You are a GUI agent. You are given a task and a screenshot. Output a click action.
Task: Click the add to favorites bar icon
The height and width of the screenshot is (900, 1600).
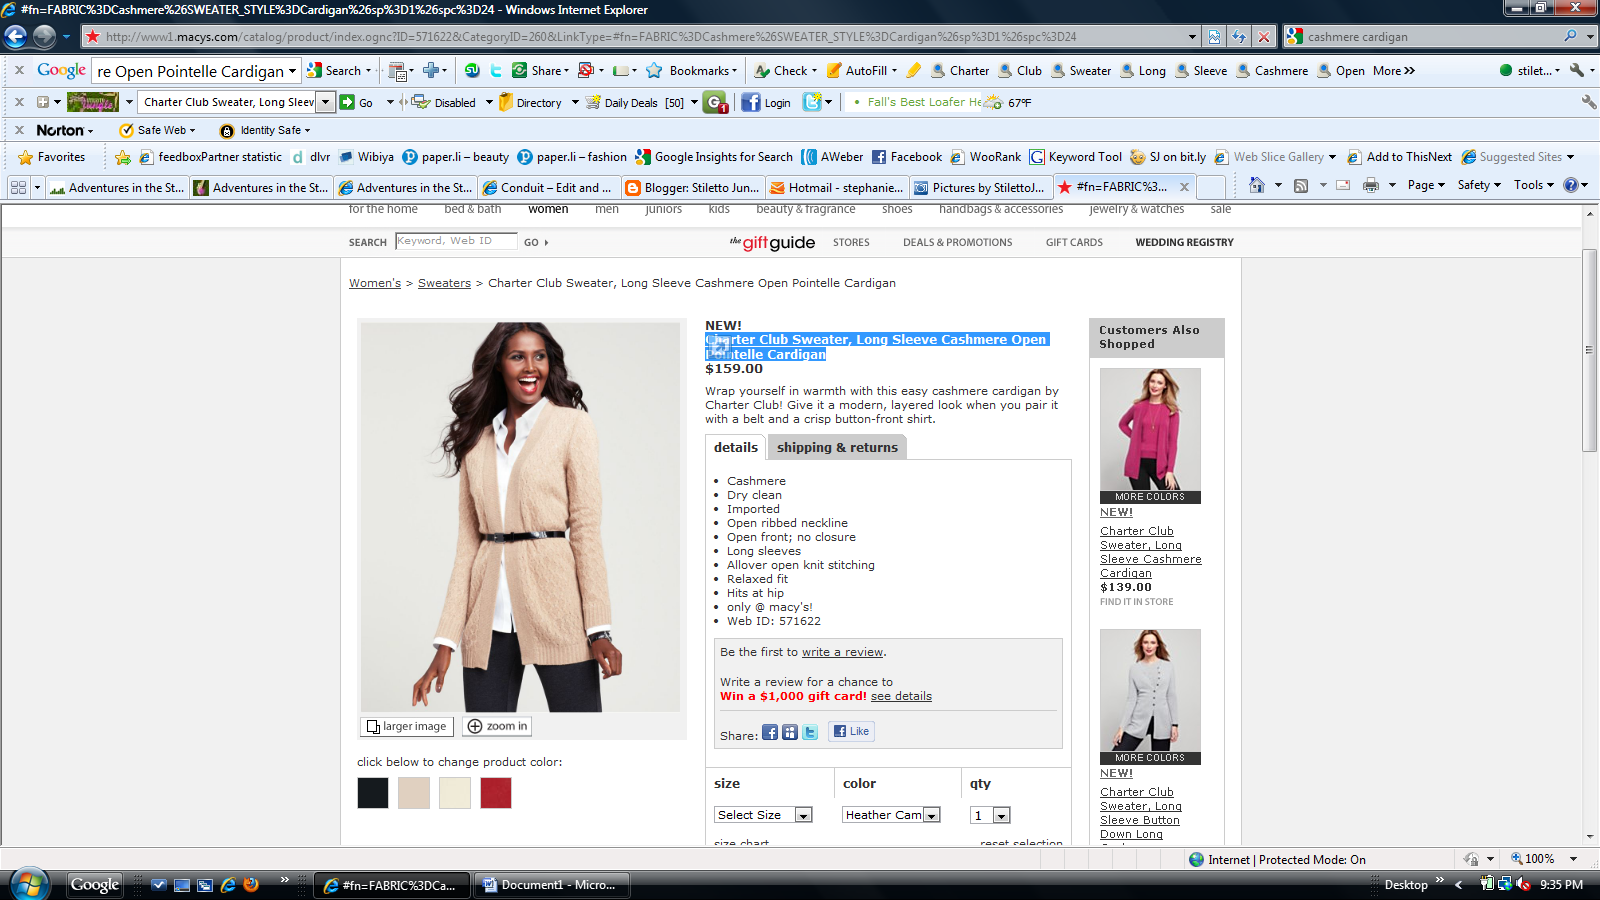click(x=123, y=157)
